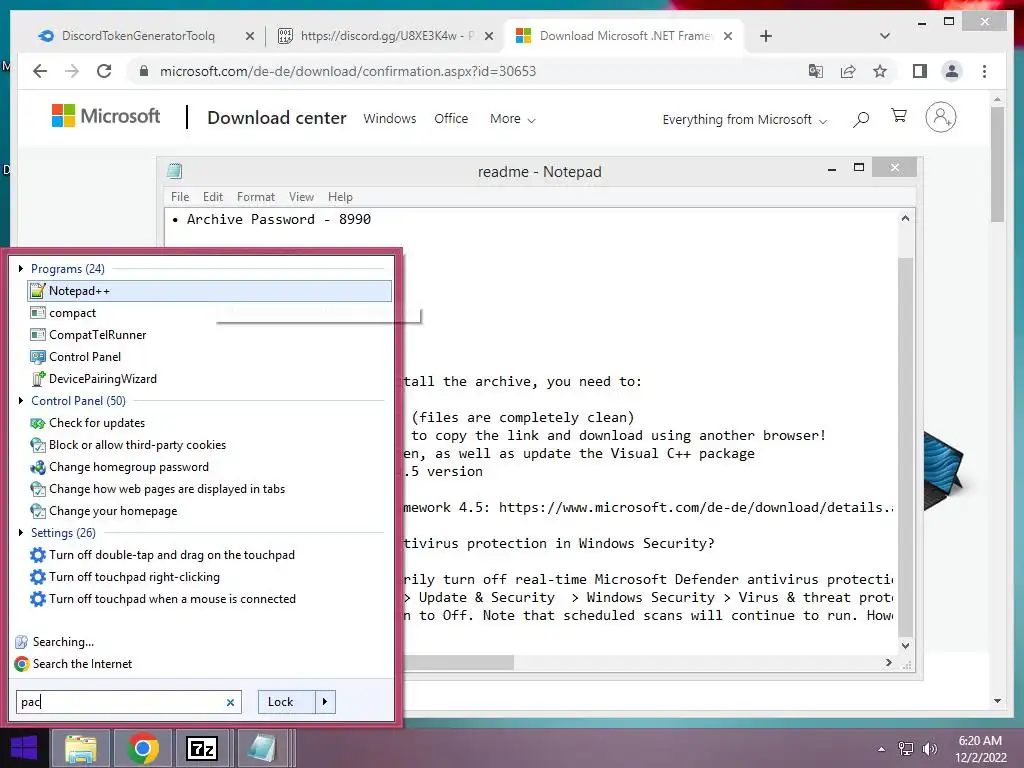Click the Windows Start button
This screenshot has width=1024, height=768.
(x=24, y=748)
